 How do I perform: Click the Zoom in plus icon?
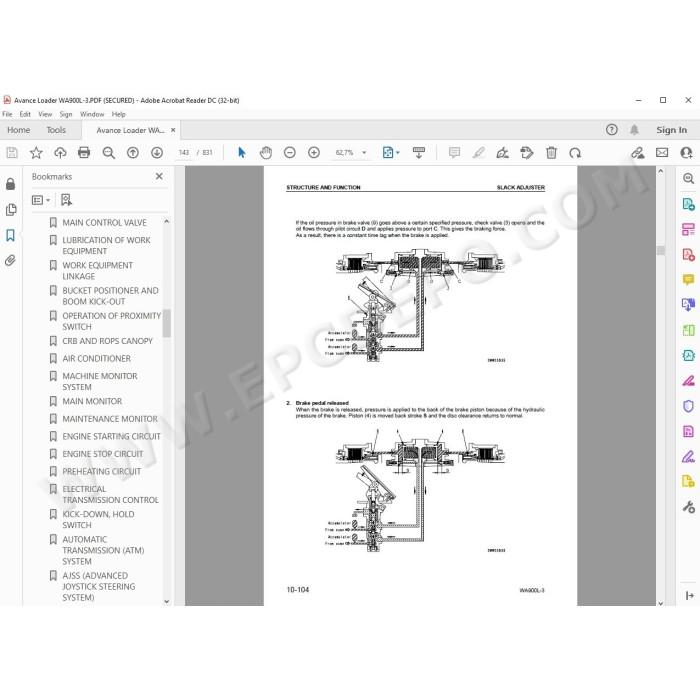pos(314,153)
